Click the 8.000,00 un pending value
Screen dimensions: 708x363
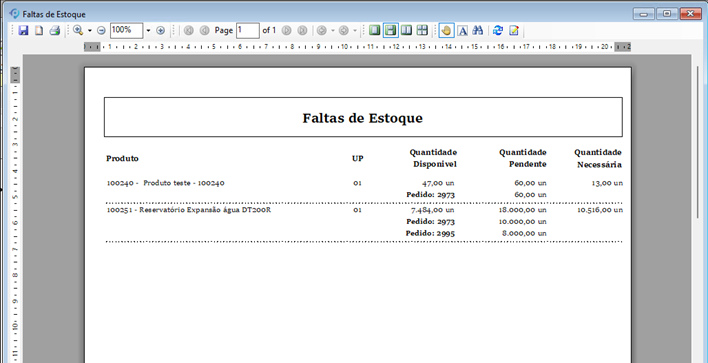coord(524,233)
